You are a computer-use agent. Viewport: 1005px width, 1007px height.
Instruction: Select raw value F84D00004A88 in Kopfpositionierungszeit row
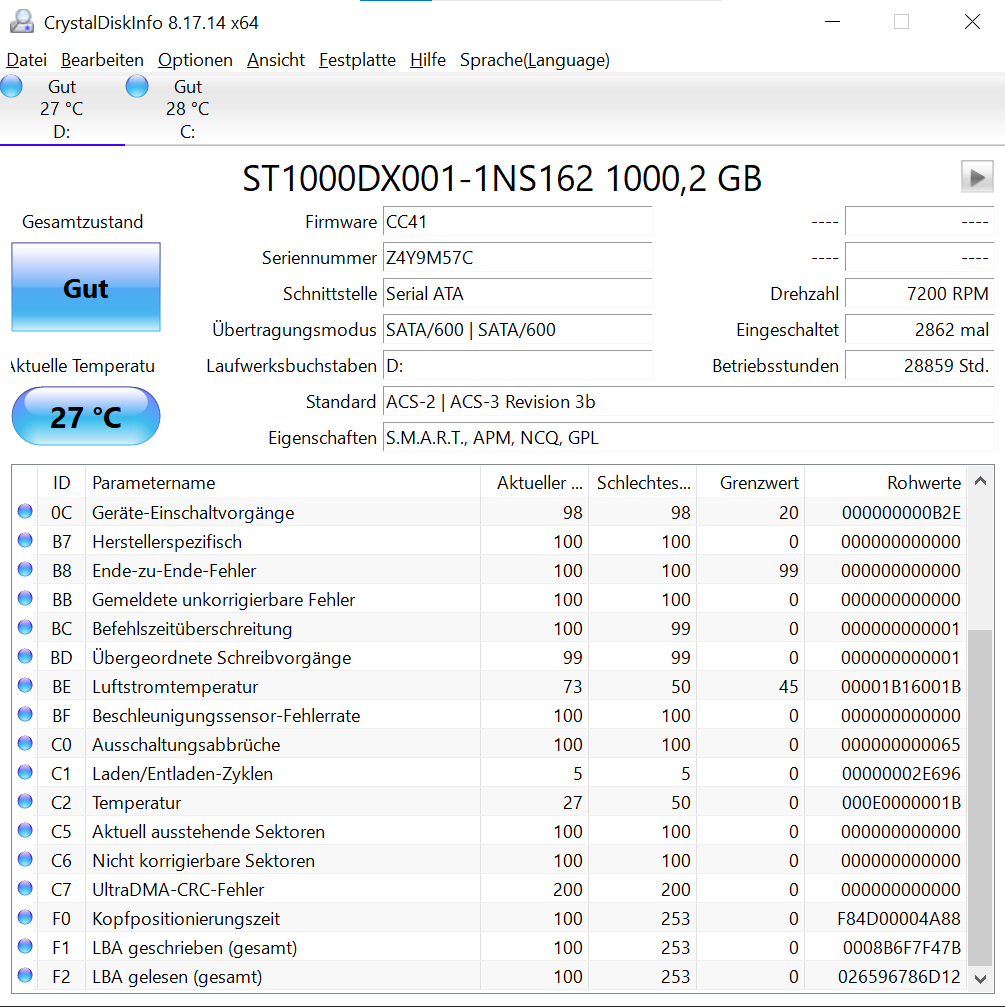[x=899, y=918]
